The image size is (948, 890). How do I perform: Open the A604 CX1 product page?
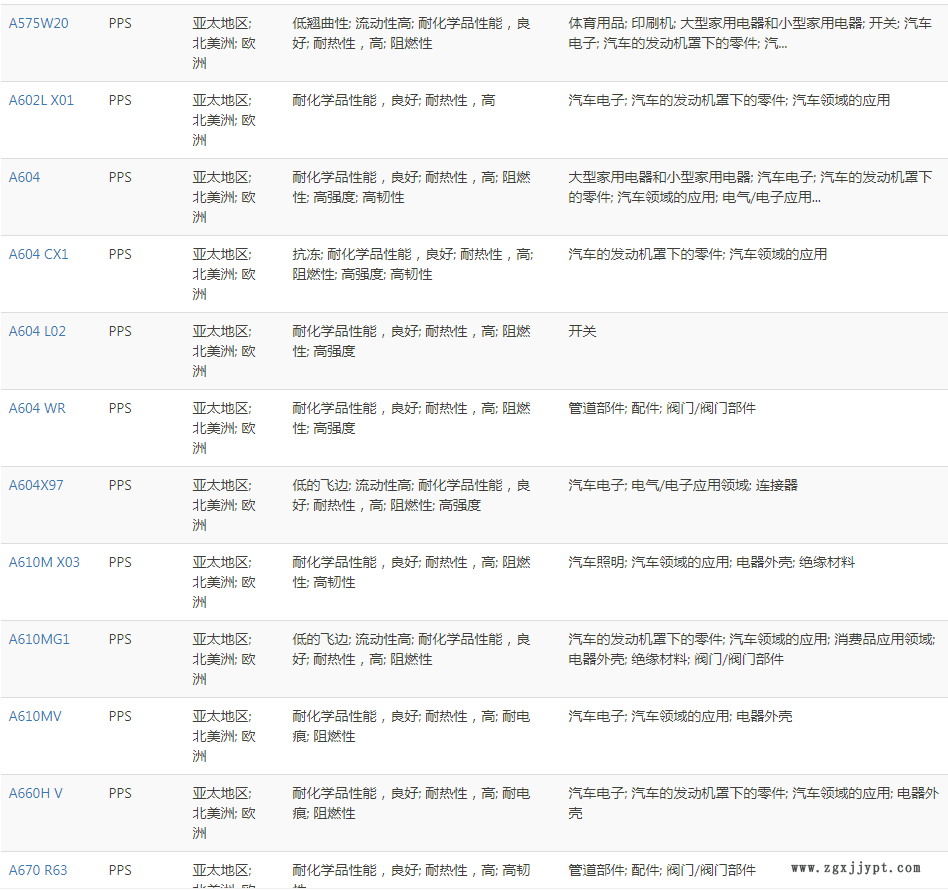click(x=39, y=254)
